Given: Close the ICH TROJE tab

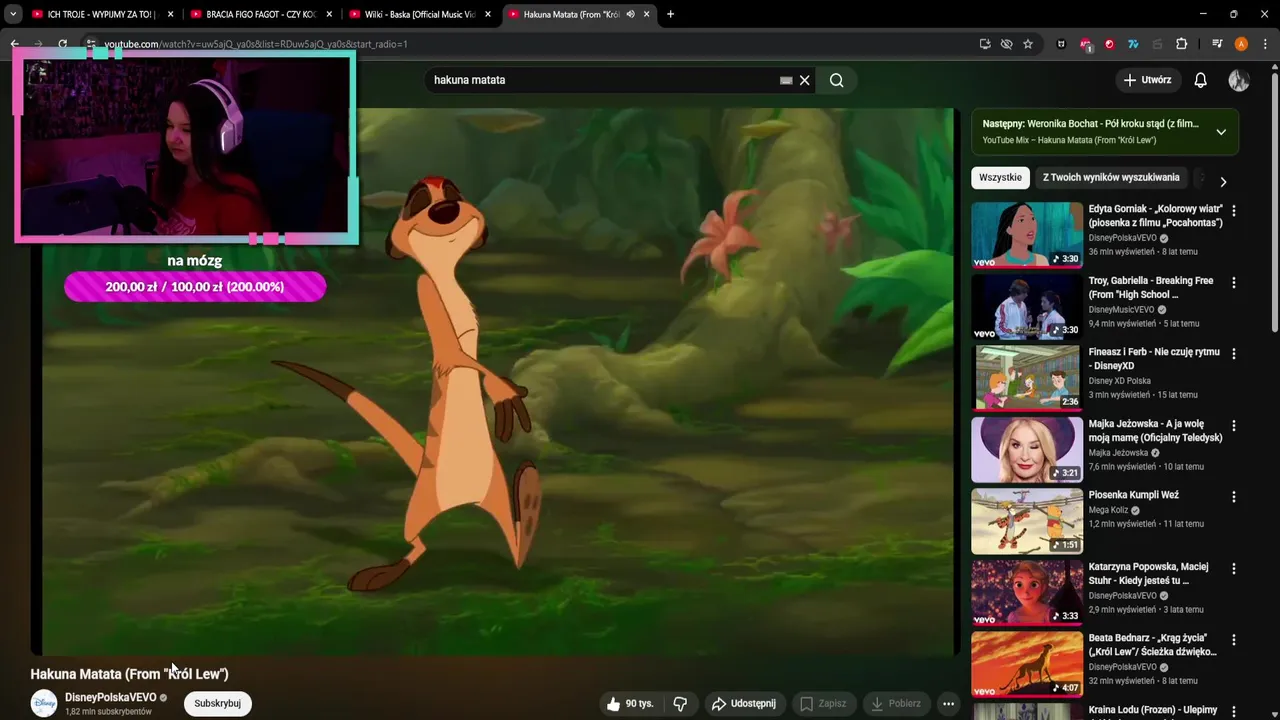Looking at the screenshot, I should pos(170,14).
